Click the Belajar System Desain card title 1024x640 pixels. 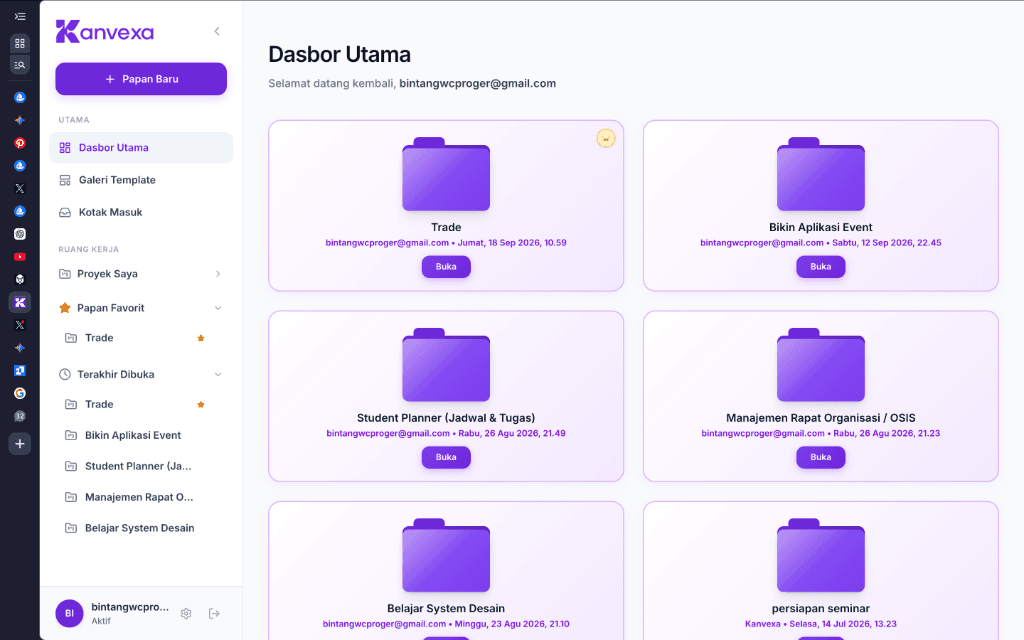click(x=446, y=609)
